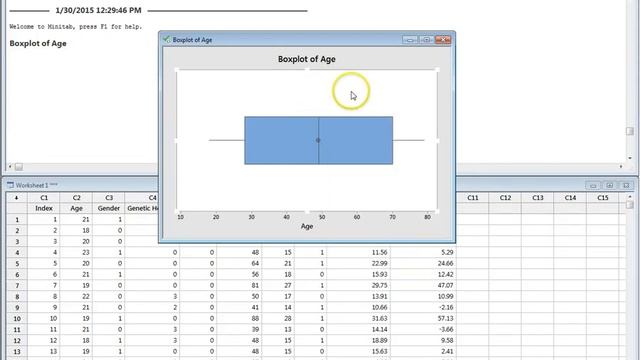The height and width of the screenshot is (360, 640).
Task: Click the Age cell with value 23 in row 4
Action: coord(76,252)
